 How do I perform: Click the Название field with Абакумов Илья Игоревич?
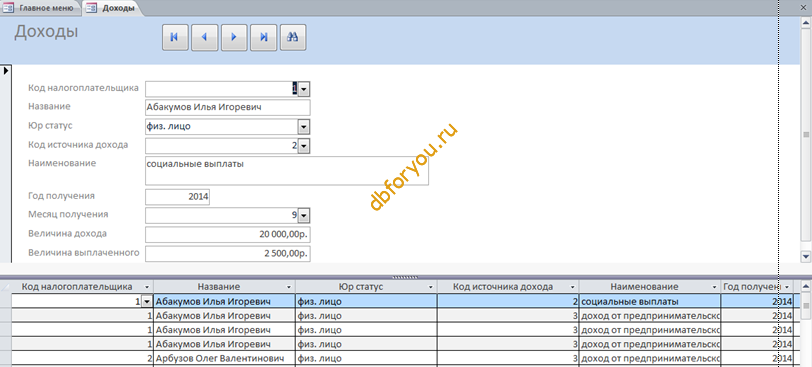(227, 108)
